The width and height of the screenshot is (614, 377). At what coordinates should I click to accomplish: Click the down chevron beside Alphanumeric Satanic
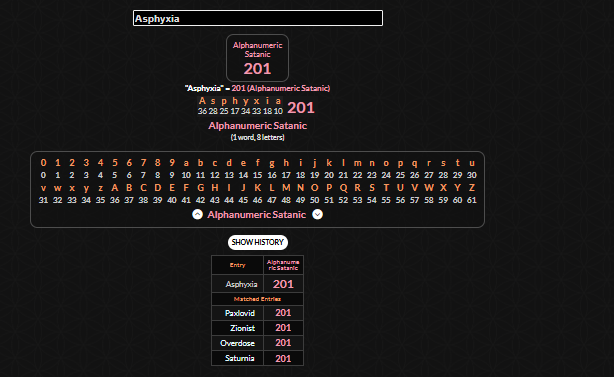(317, 215)
